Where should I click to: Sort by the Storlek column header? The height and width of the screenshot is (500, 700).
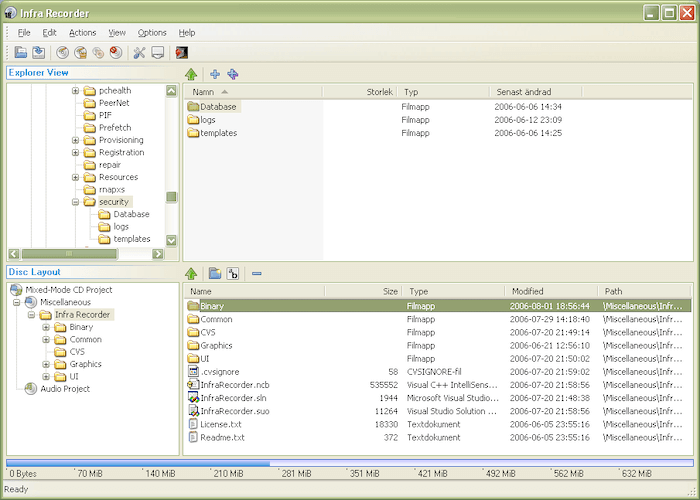[360, 92]
